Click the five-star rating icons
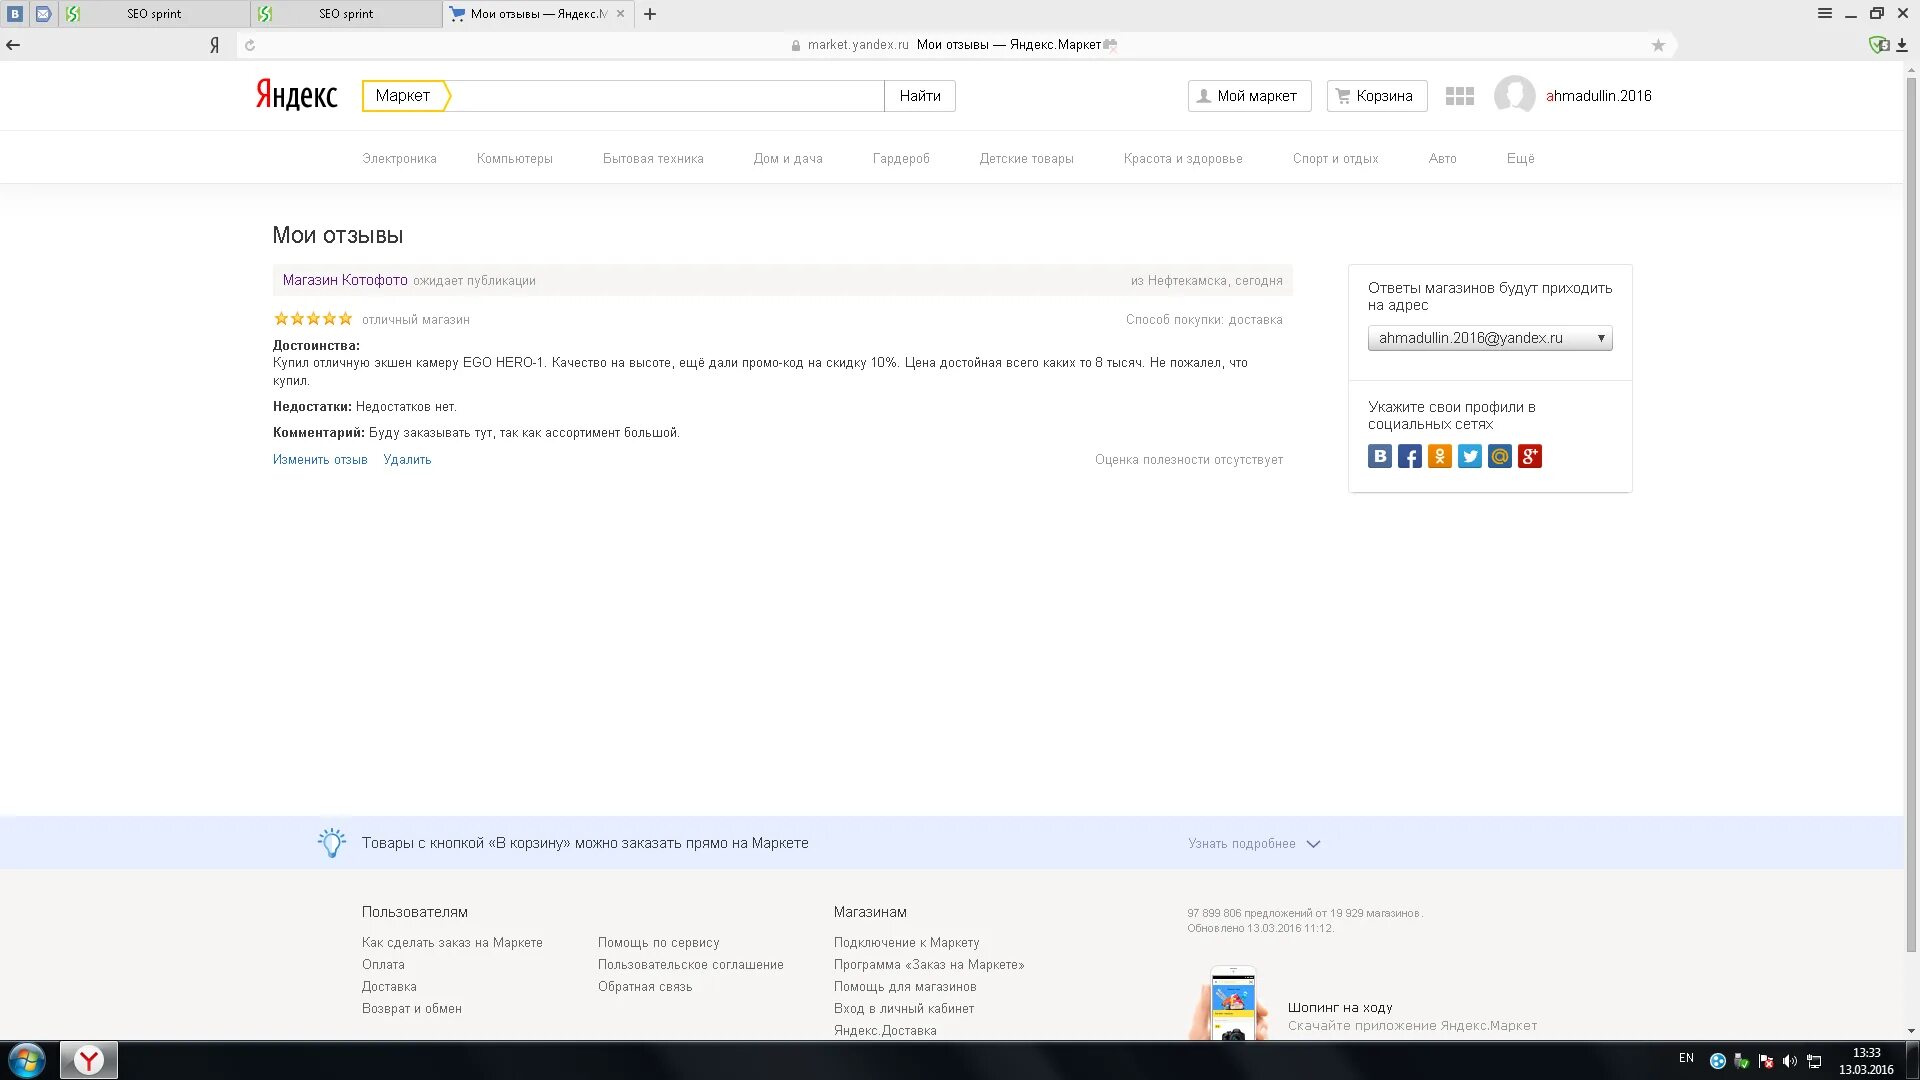 313,319
